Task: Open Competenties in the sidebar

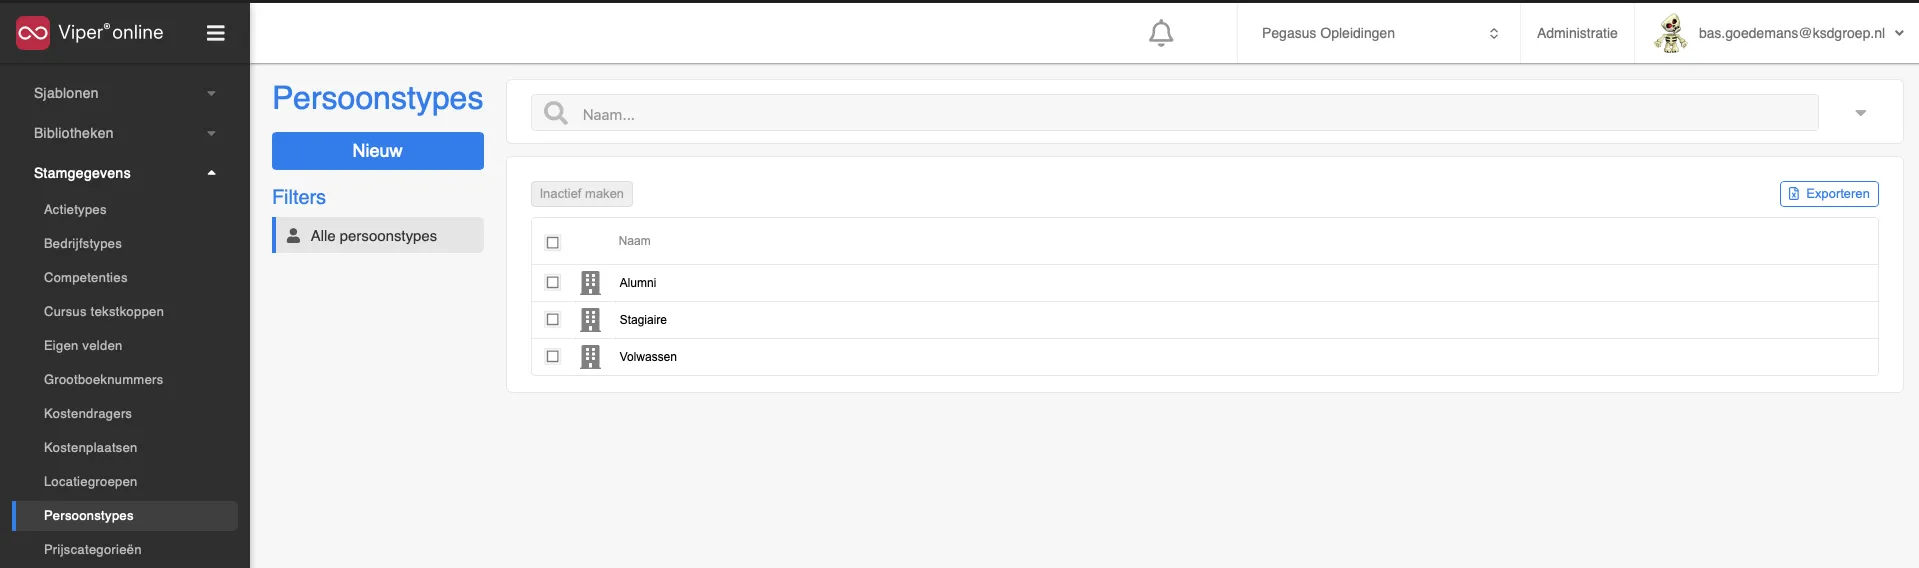Action: tap(86, 277)
